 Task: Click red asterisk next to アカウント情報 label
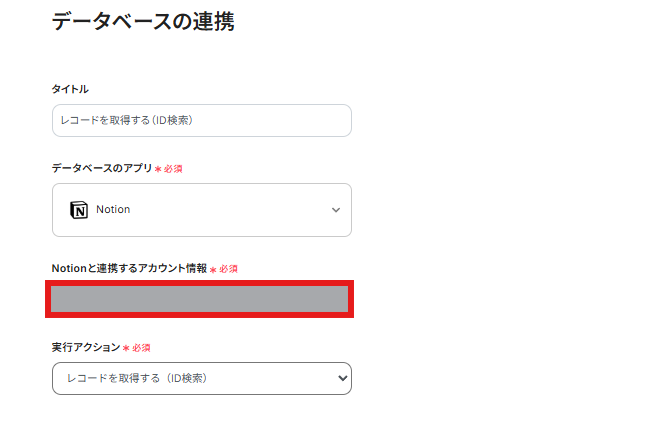pos(214,269)
